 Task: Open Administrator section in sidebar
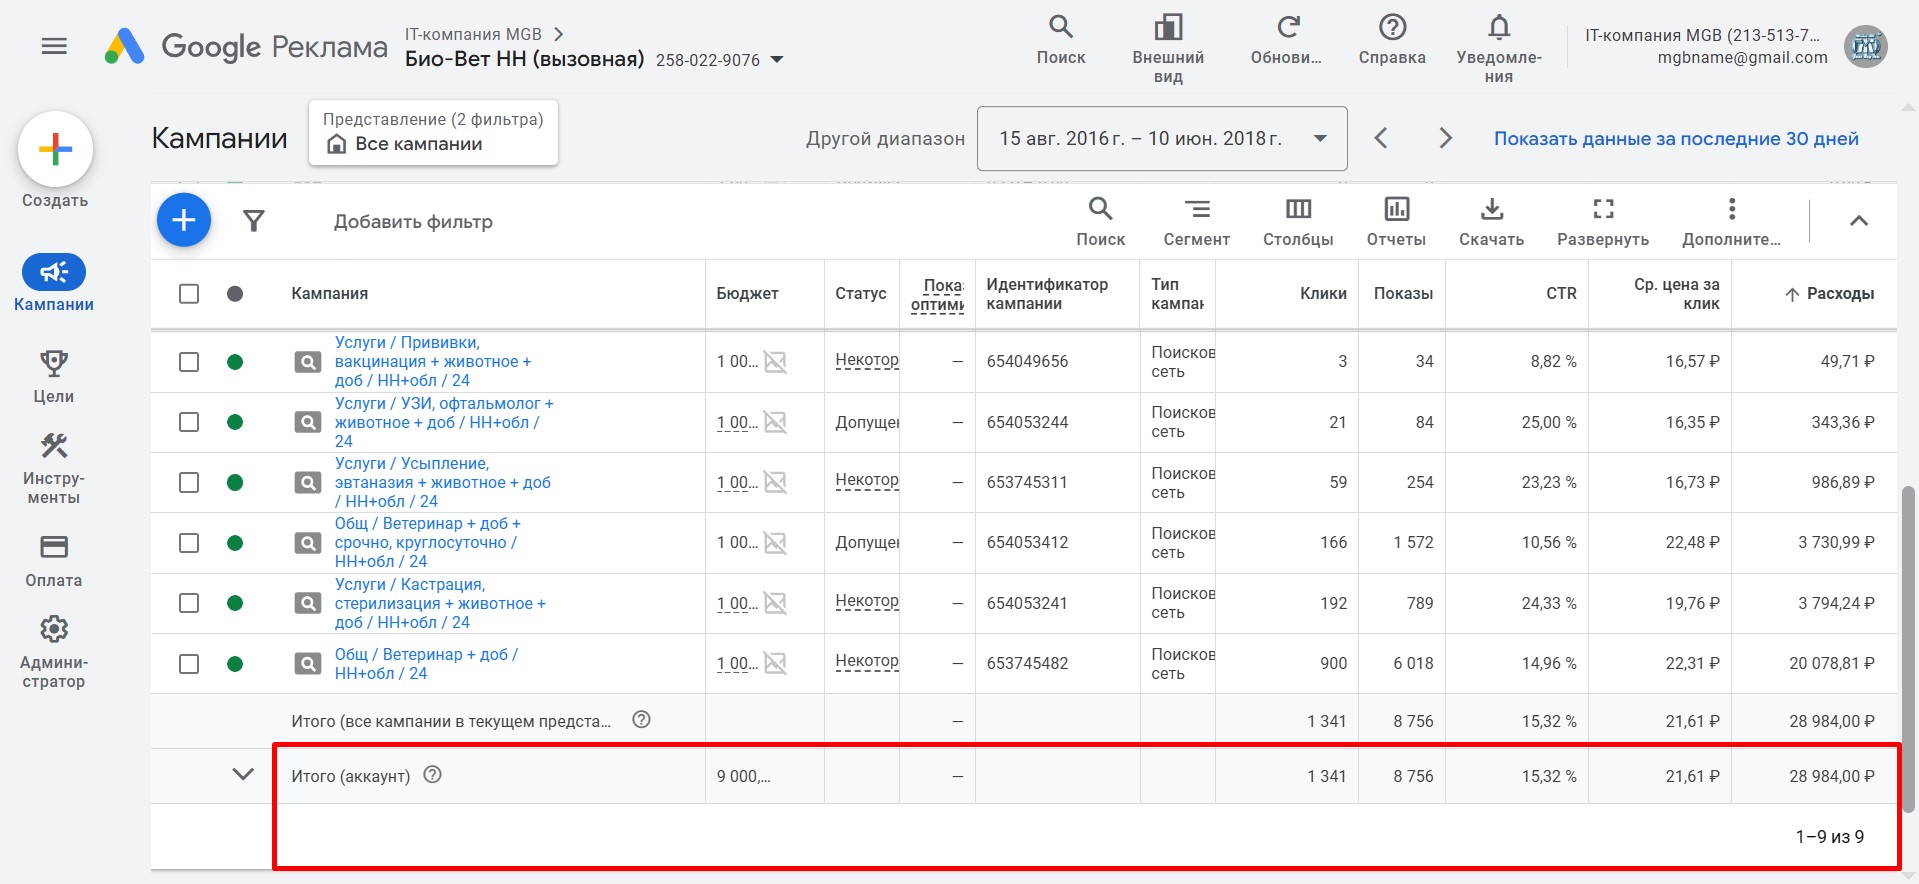pyautogui.click(x=54, y=652)
